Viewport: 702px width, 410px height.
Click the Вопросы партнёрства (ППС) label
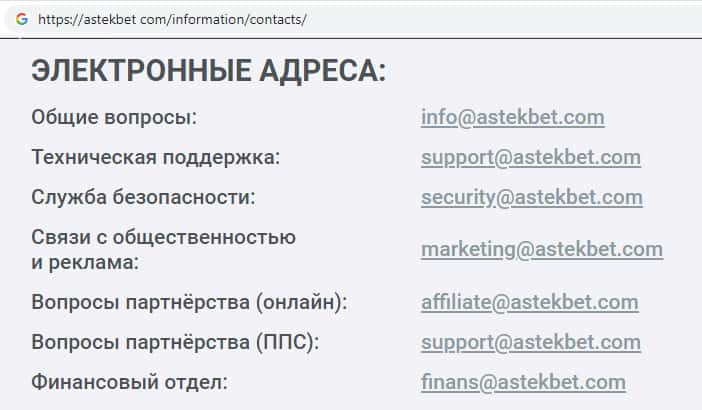point(175,342)
